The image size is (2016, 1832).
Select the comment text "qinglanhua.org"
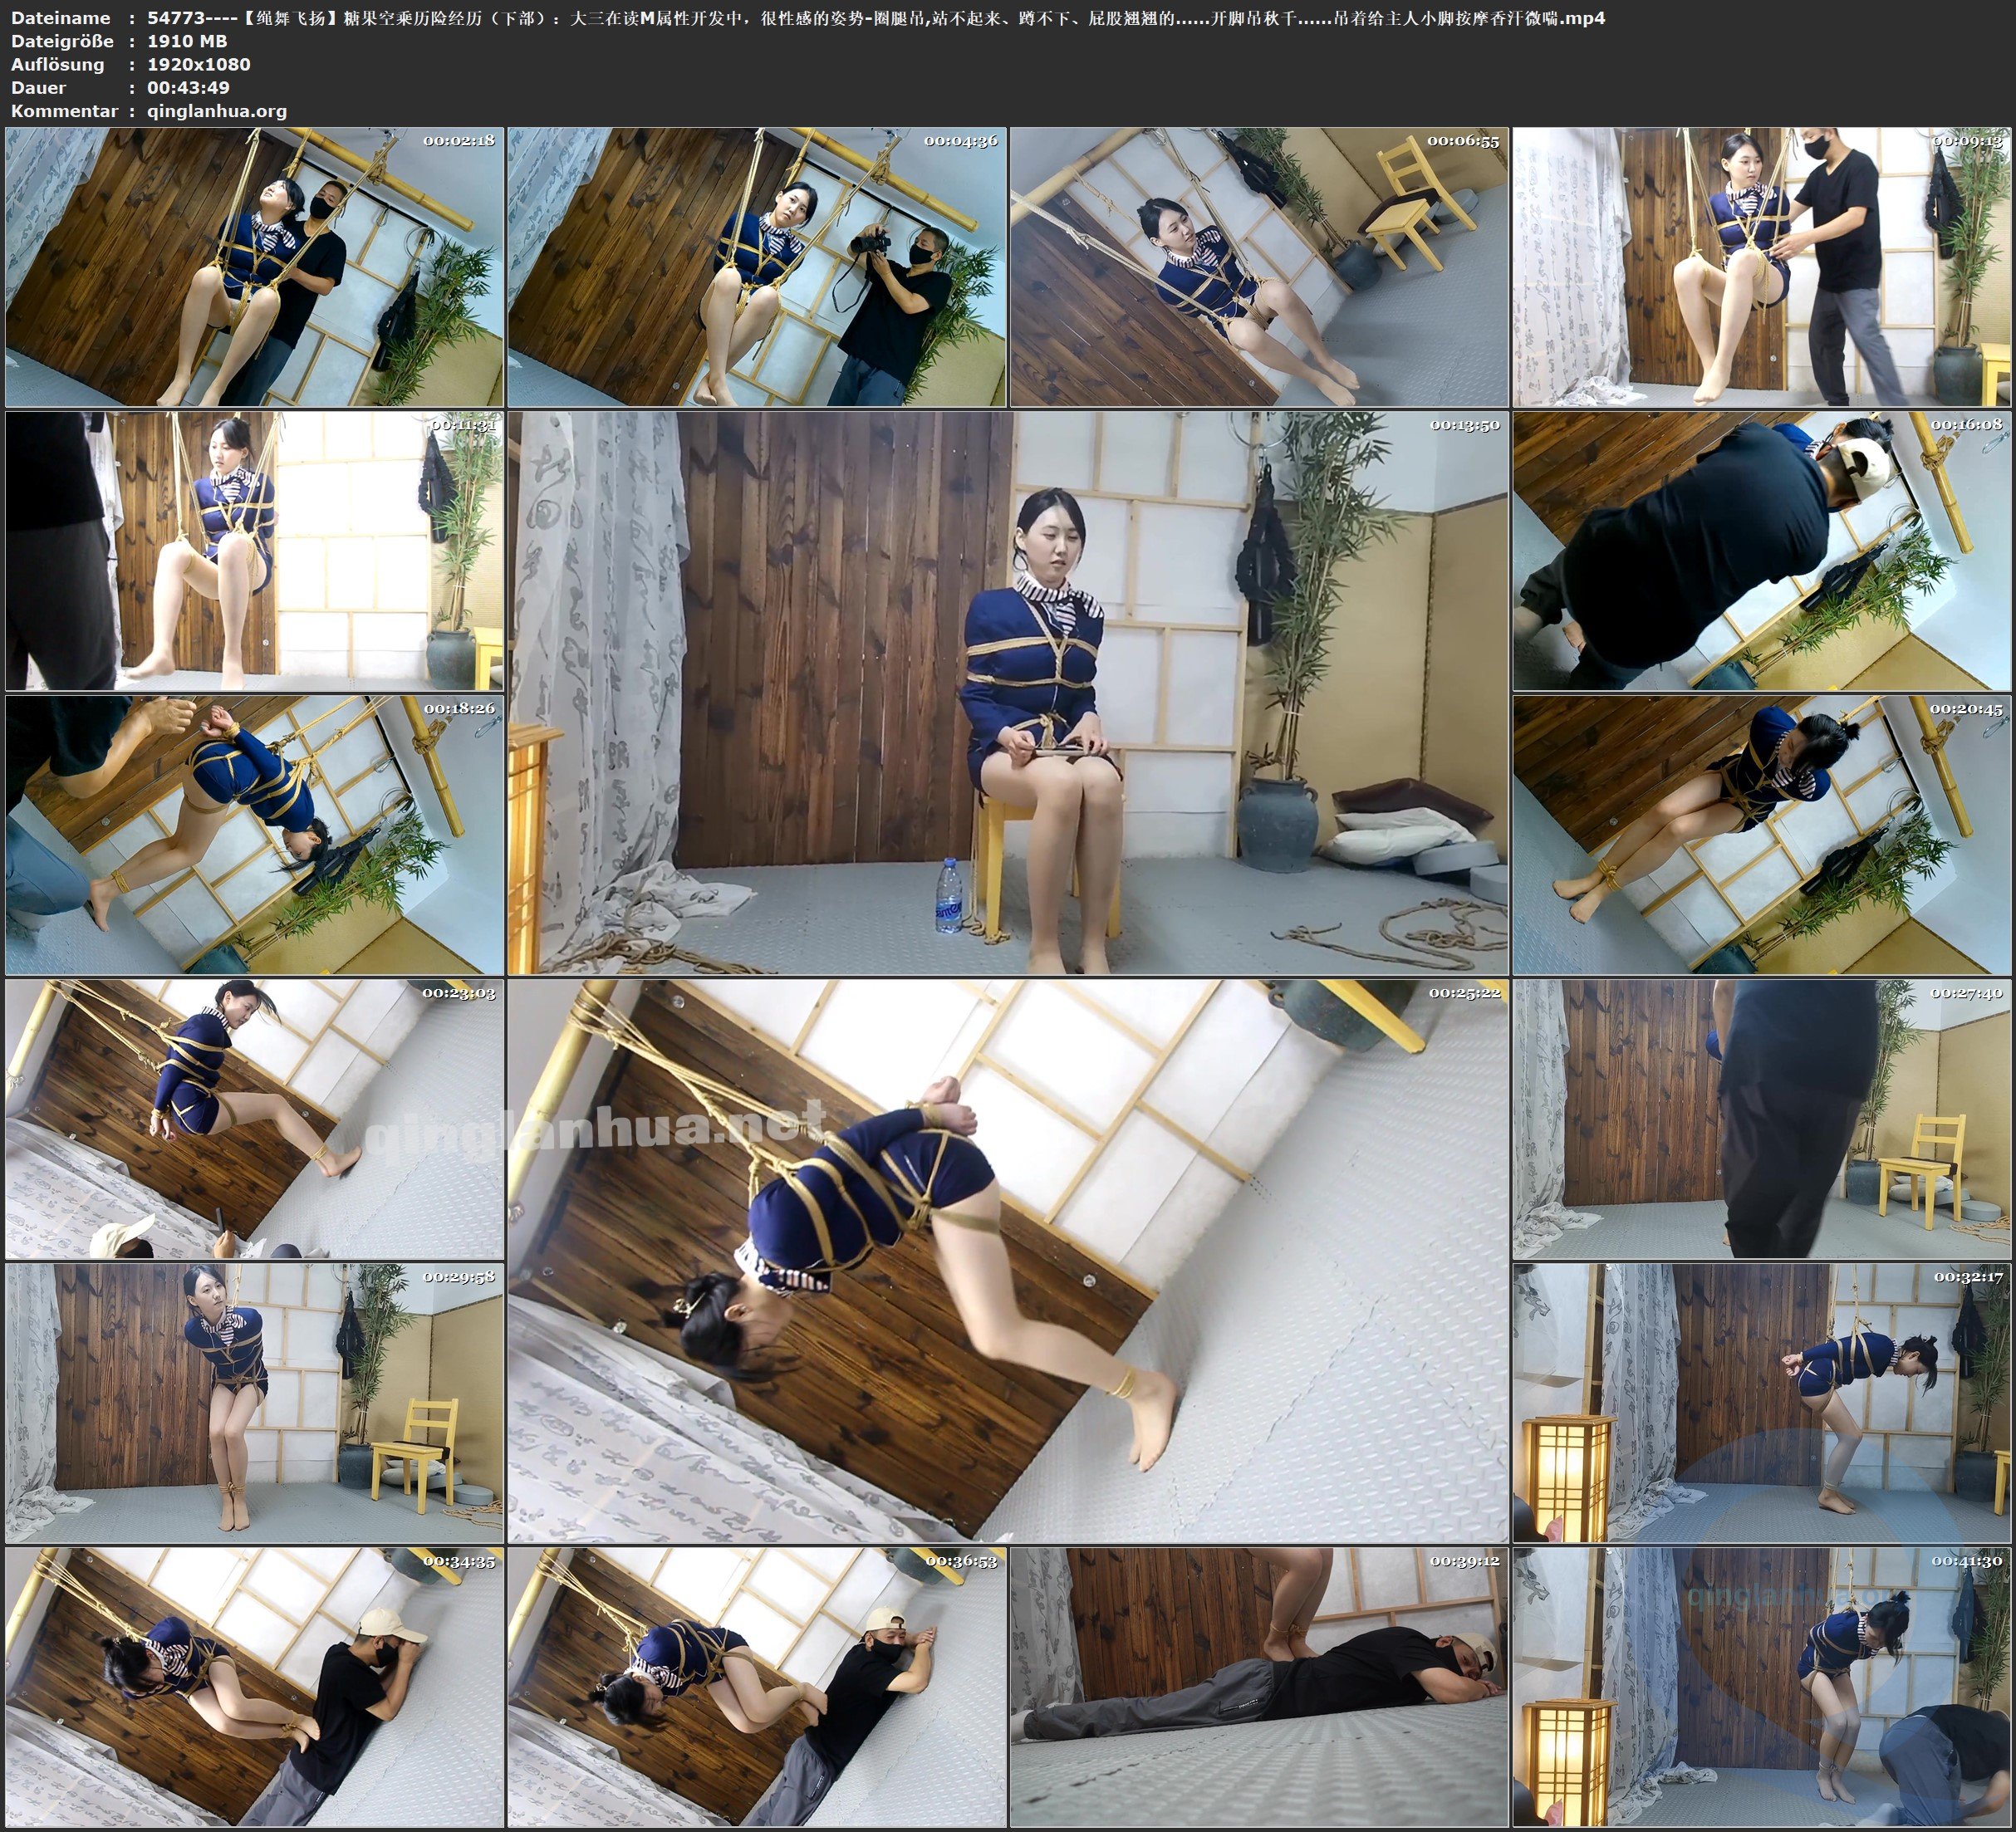217,111
